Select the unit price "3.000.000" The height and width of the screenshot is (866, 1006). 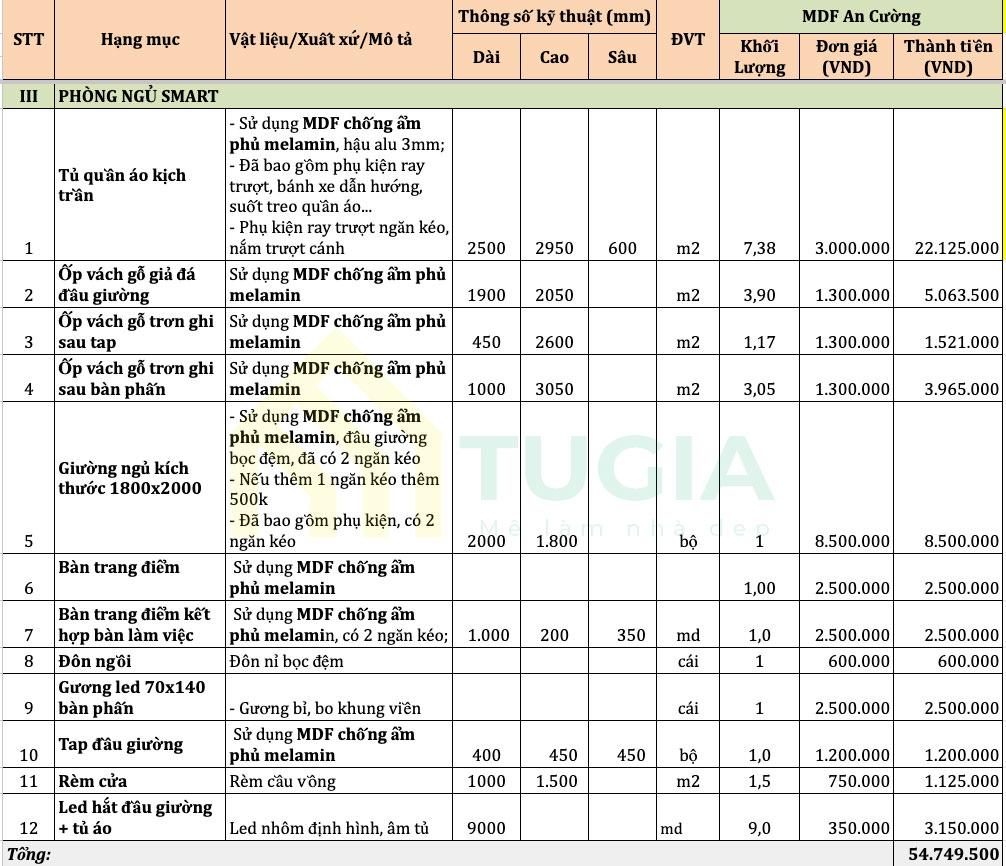[852, 248]
